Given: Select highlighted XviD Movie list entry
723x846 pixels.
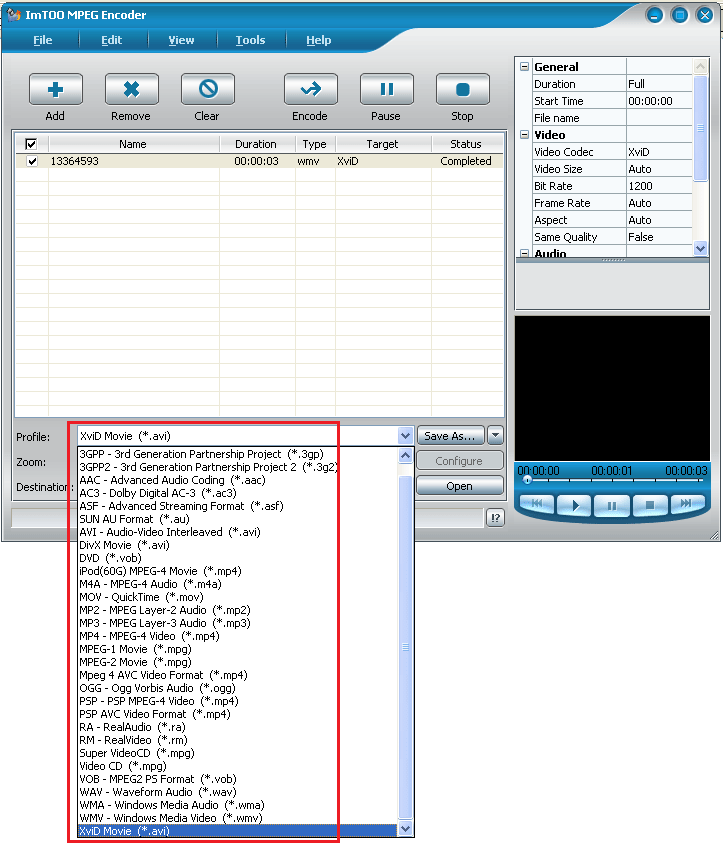Looking at the screenshot, I should tap(237, 831).
